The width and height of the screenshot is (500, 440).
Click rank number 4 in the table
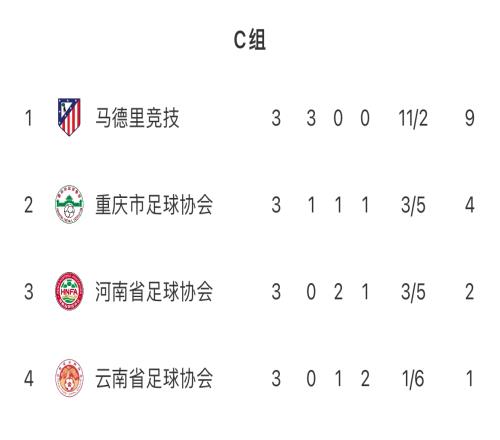pyautogui.click(x=29, y=379)
